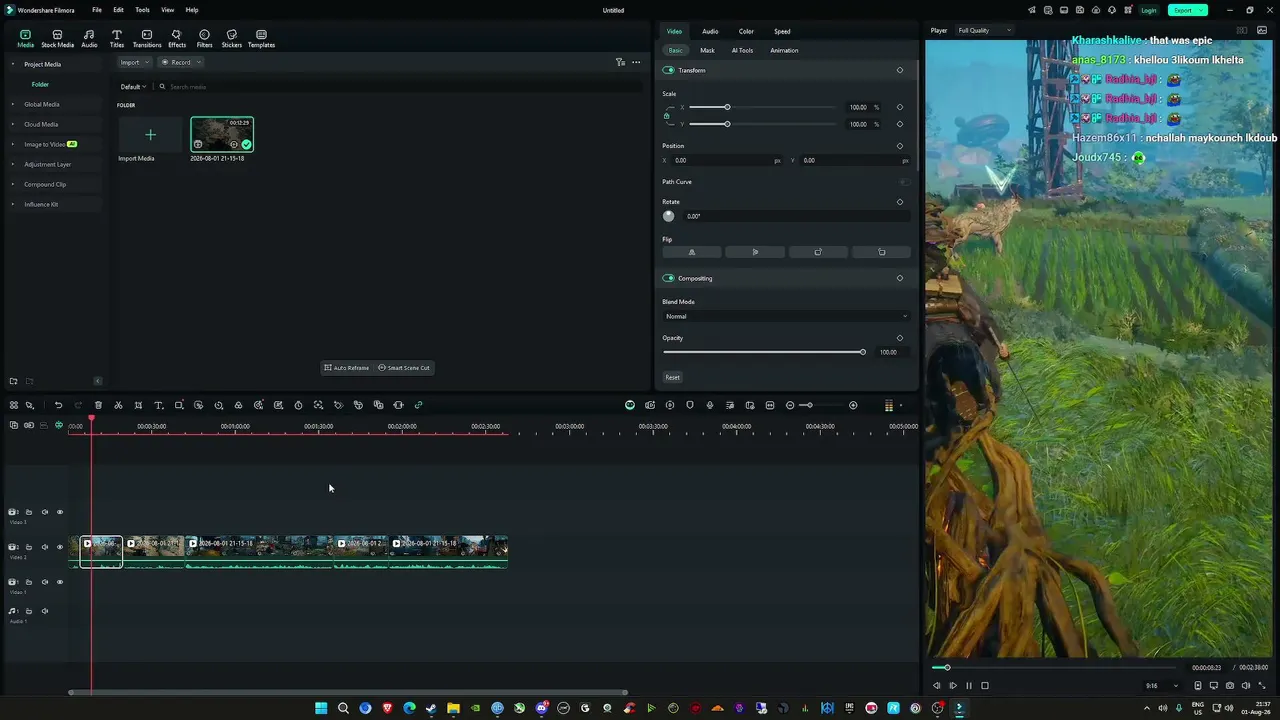Open the Effects library

coord(177,38)
